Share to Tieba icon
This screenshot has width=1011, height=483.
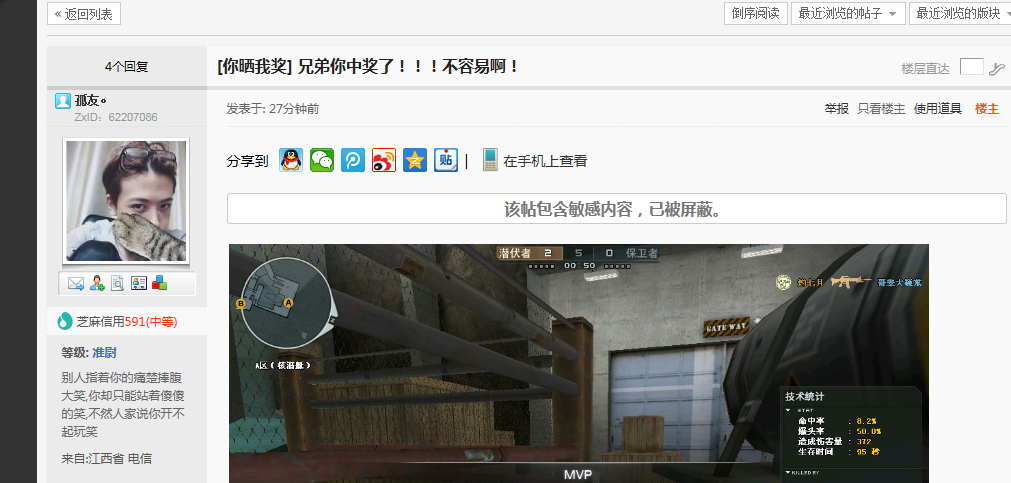point(446,160)
